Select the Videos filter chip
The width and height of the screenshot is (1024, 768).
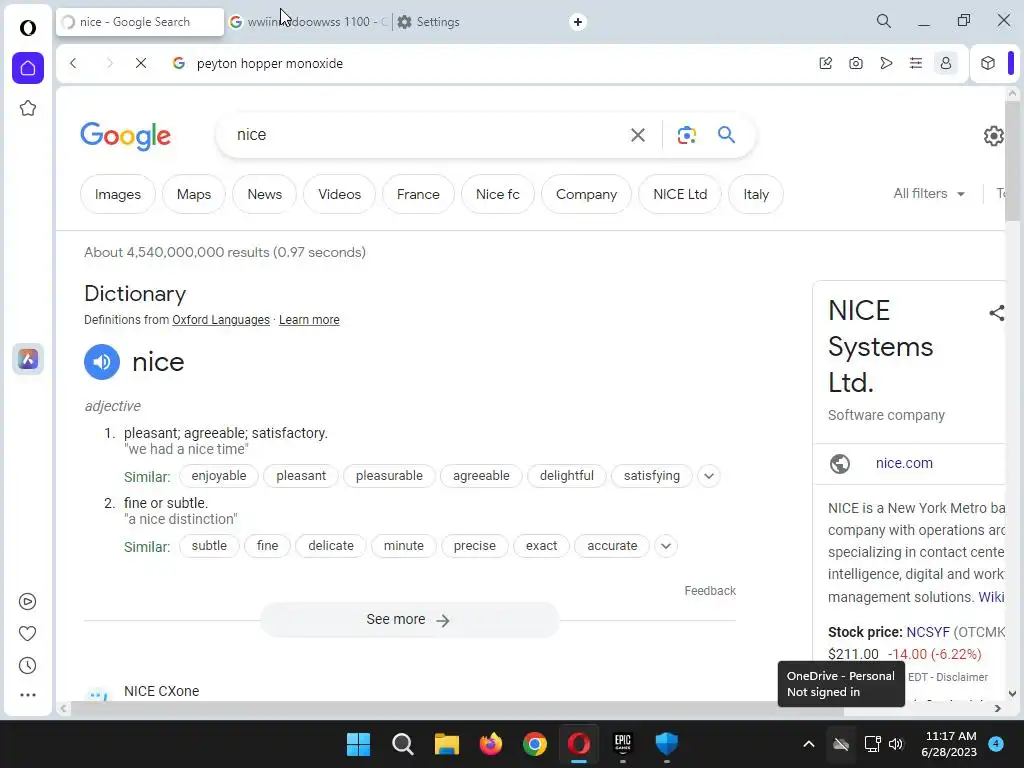coord(340,195)
